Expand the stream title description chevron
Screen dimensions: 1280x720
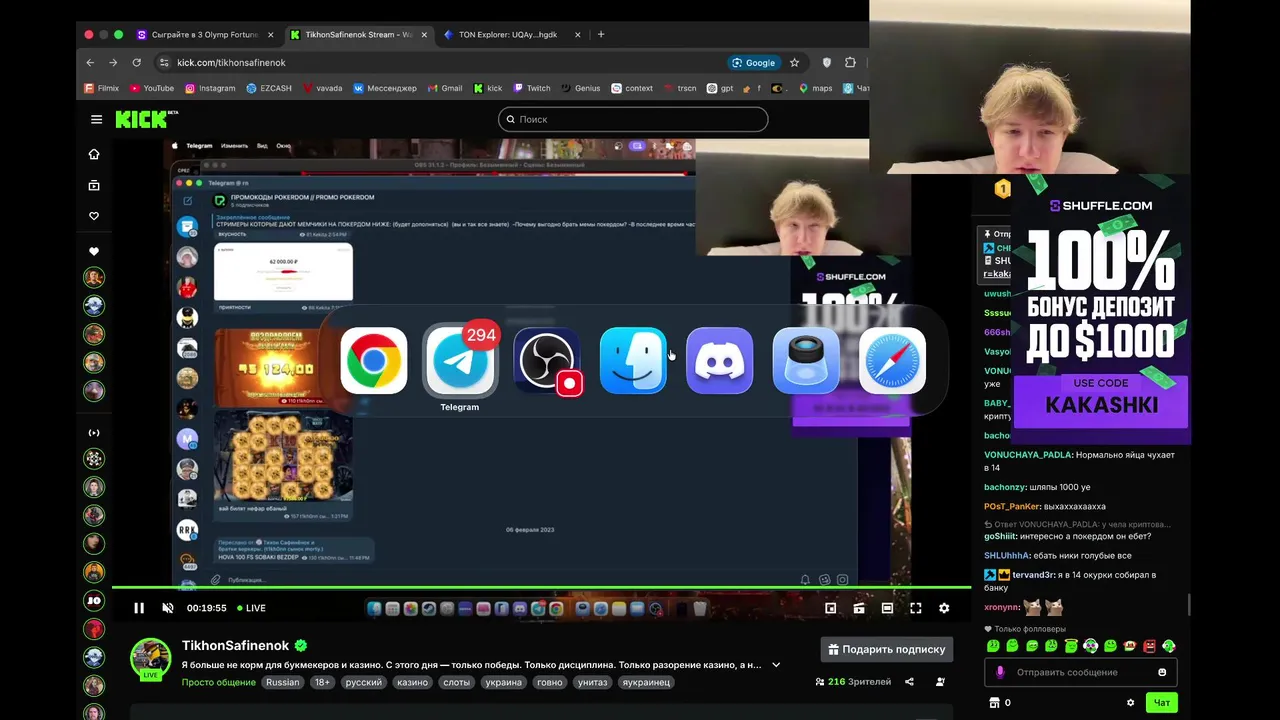pyautogui.click(x=776, y=665)
